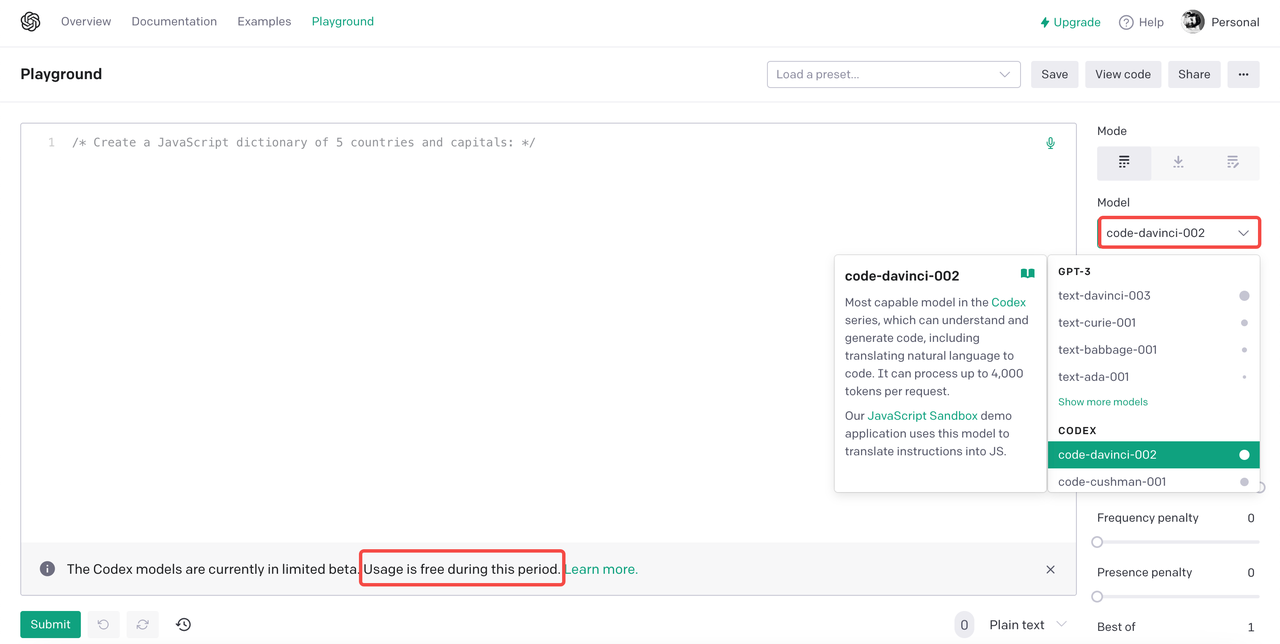Click the info icon in the notice
1280x644 pixels.
point(47,569)
